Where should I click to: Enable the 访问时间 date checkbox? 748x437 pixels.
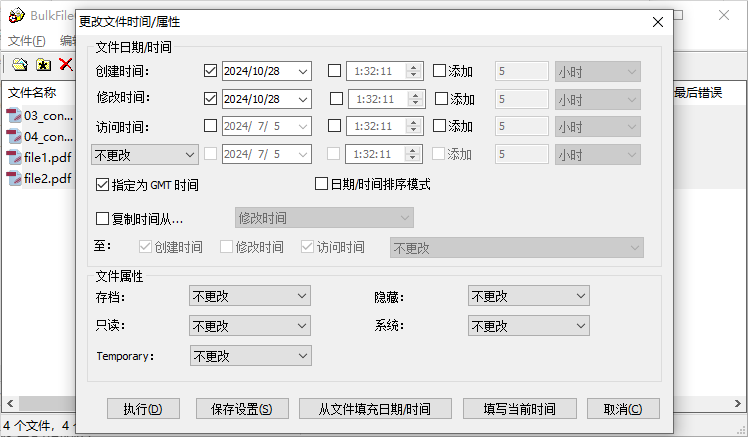[210, 127]
